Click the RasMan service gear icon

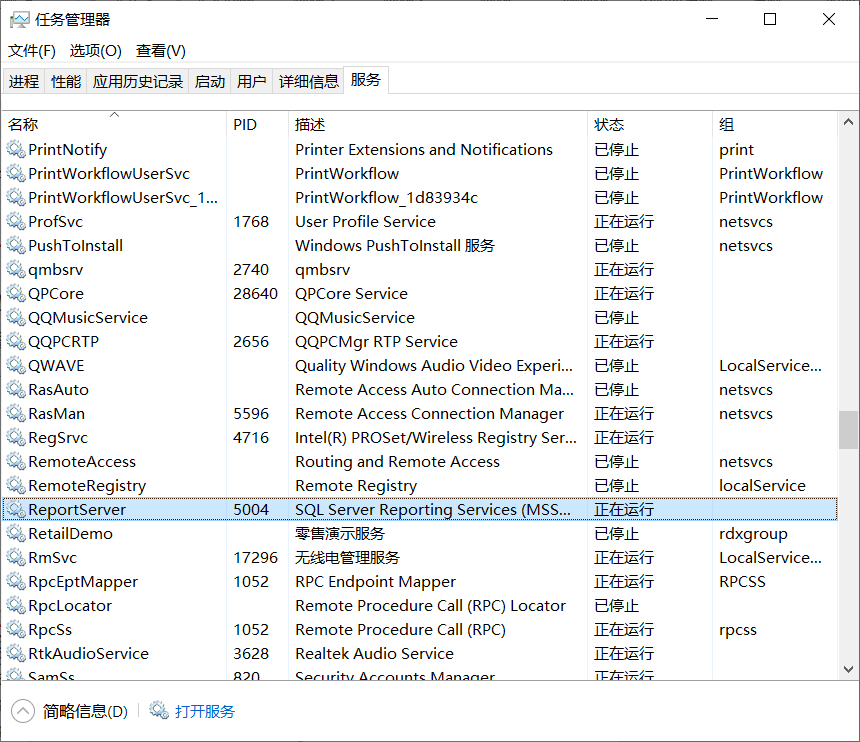coord(16,414)
